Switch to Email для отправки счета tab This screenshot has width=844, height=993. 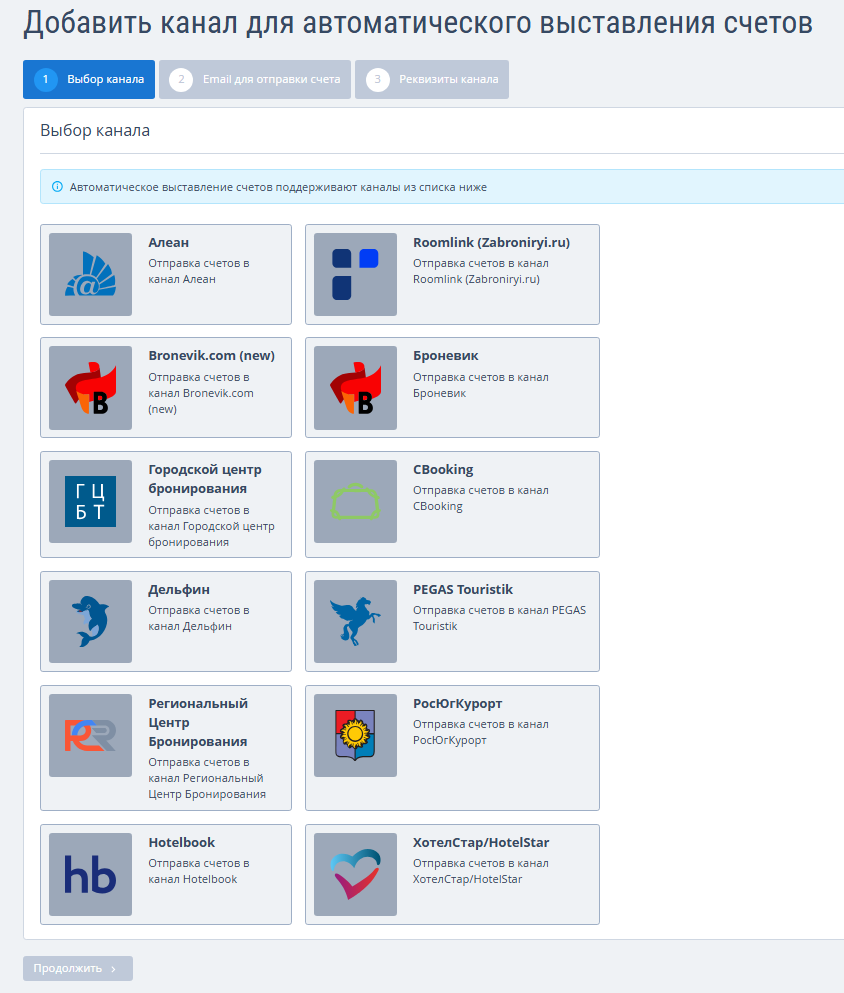[255, 79]
